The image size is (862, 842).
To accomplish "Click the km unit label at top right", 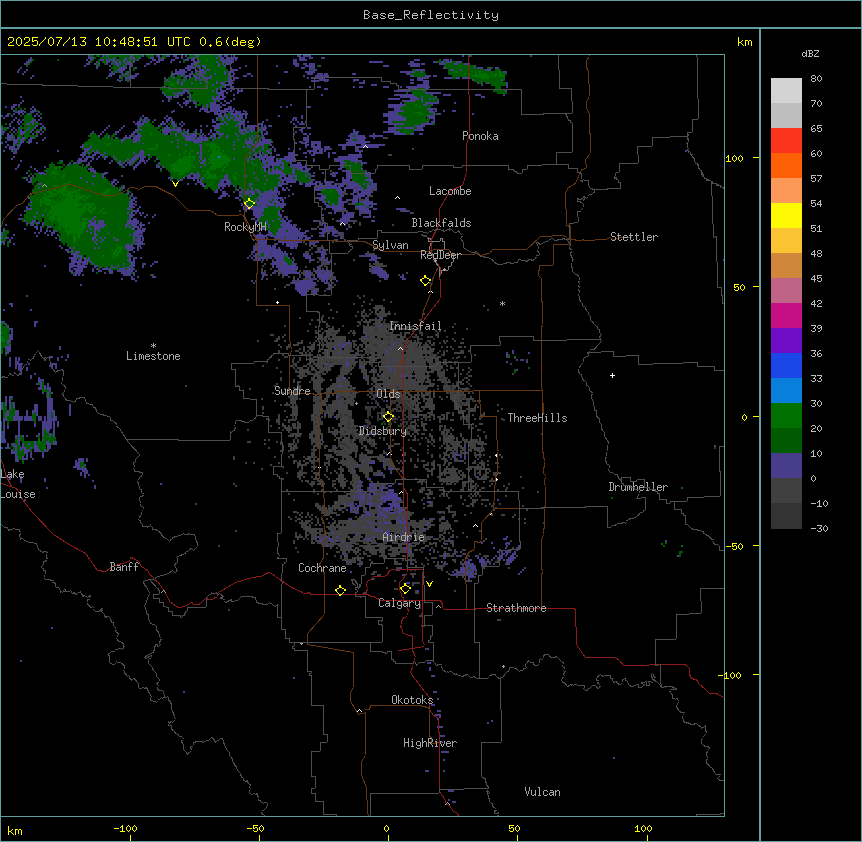I will coord(744,42).
